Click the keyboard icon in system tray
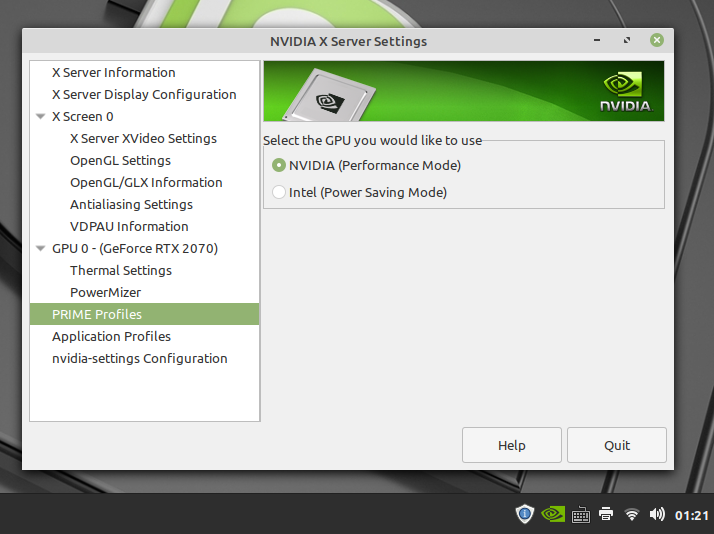 tap(580, 515)
